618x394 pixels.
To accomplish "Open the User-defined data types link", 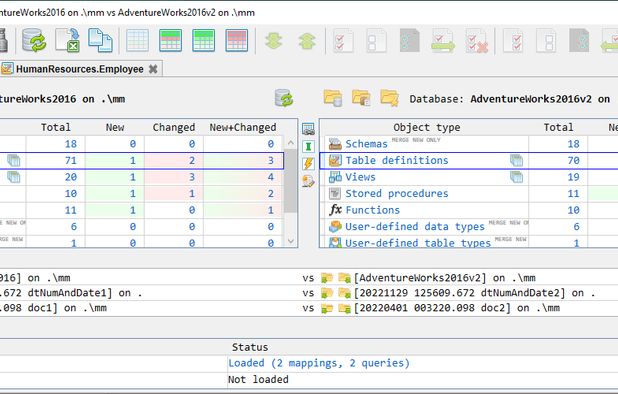I will pos(415,227).
